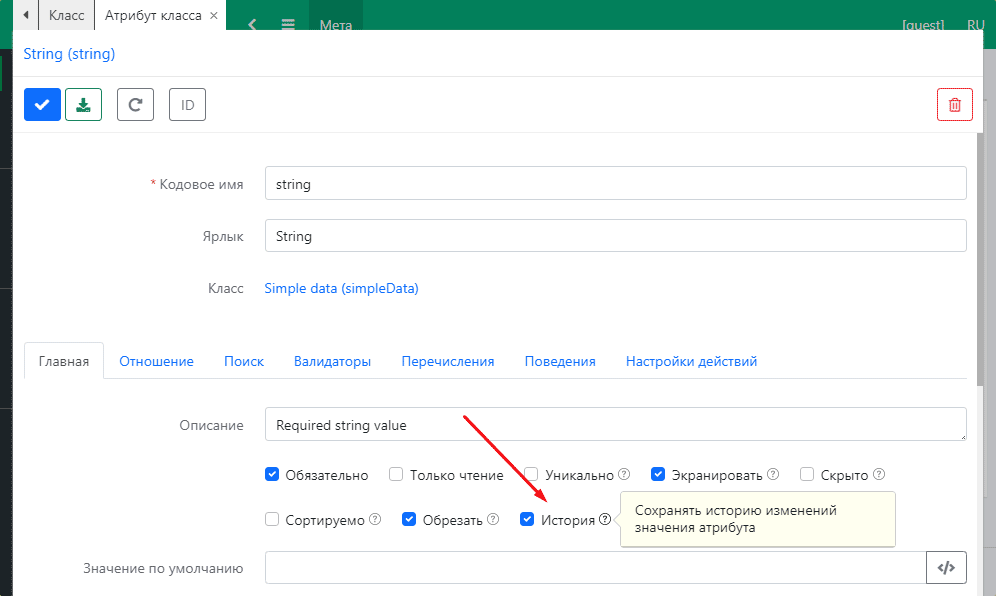The image size is (996, 596).
Task: Click the help icon next to Сортируемо
Action: 375,519
